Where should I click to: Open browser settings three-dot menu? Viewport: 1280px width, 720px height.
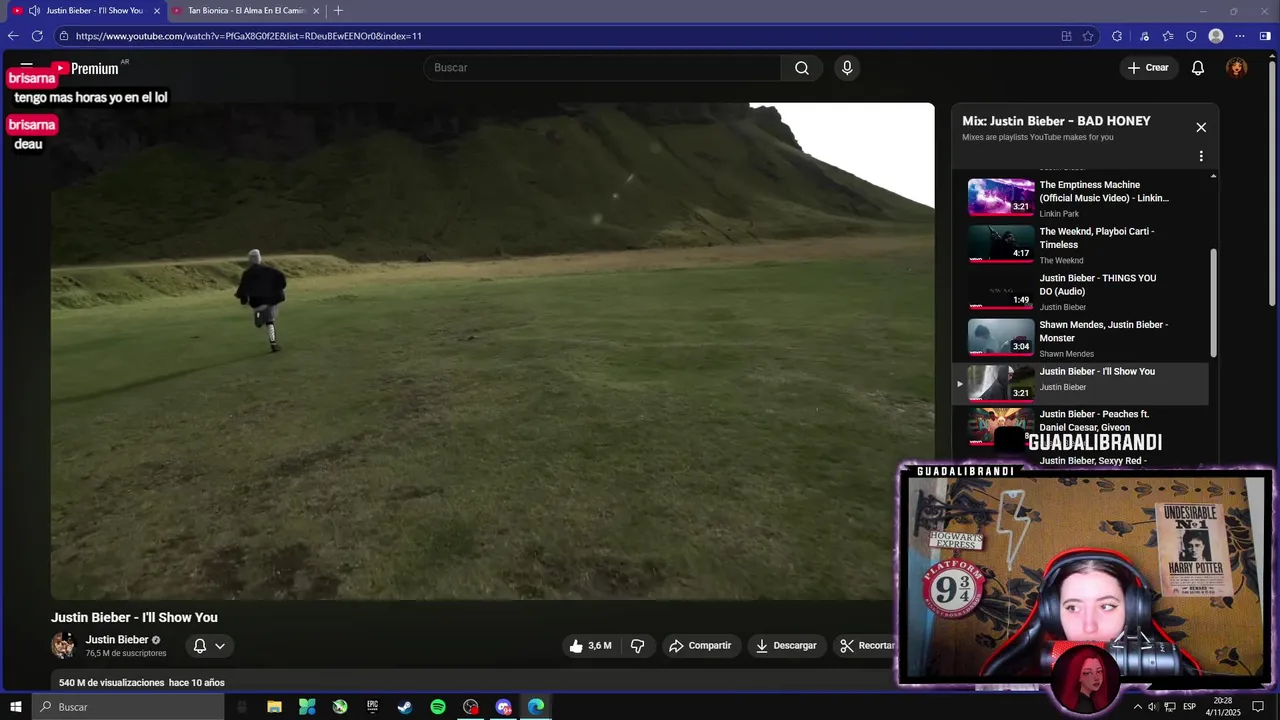tap(1241, 36)
